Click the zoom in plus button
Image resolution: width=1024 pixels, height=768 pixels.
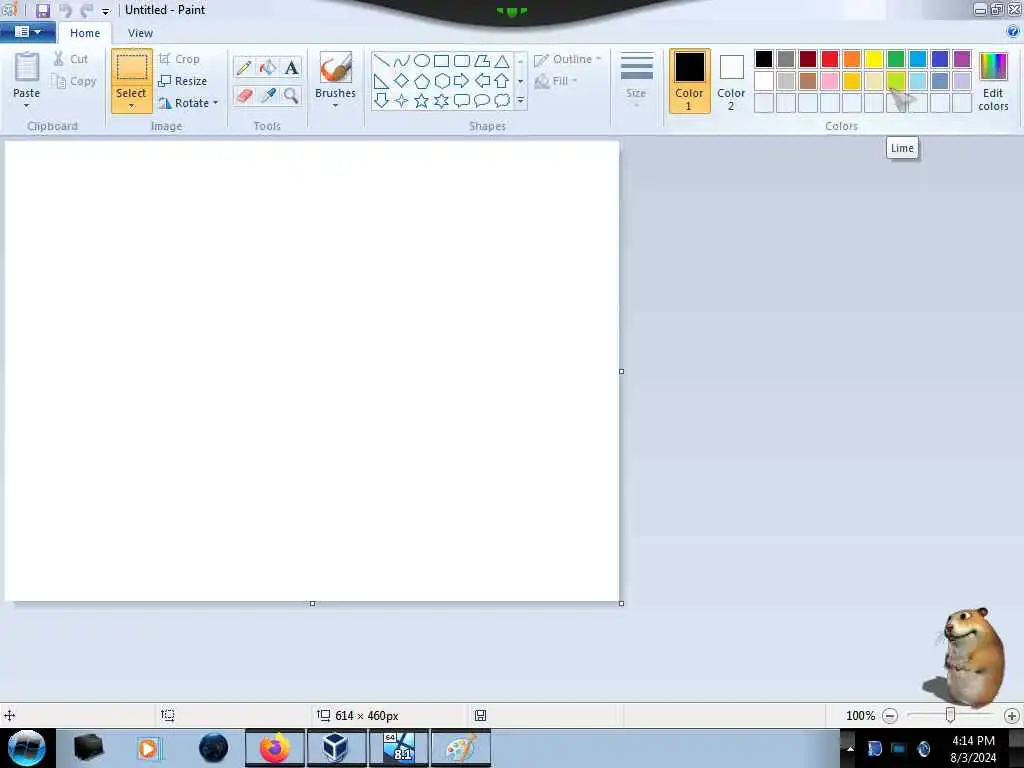pos(1012,716)
